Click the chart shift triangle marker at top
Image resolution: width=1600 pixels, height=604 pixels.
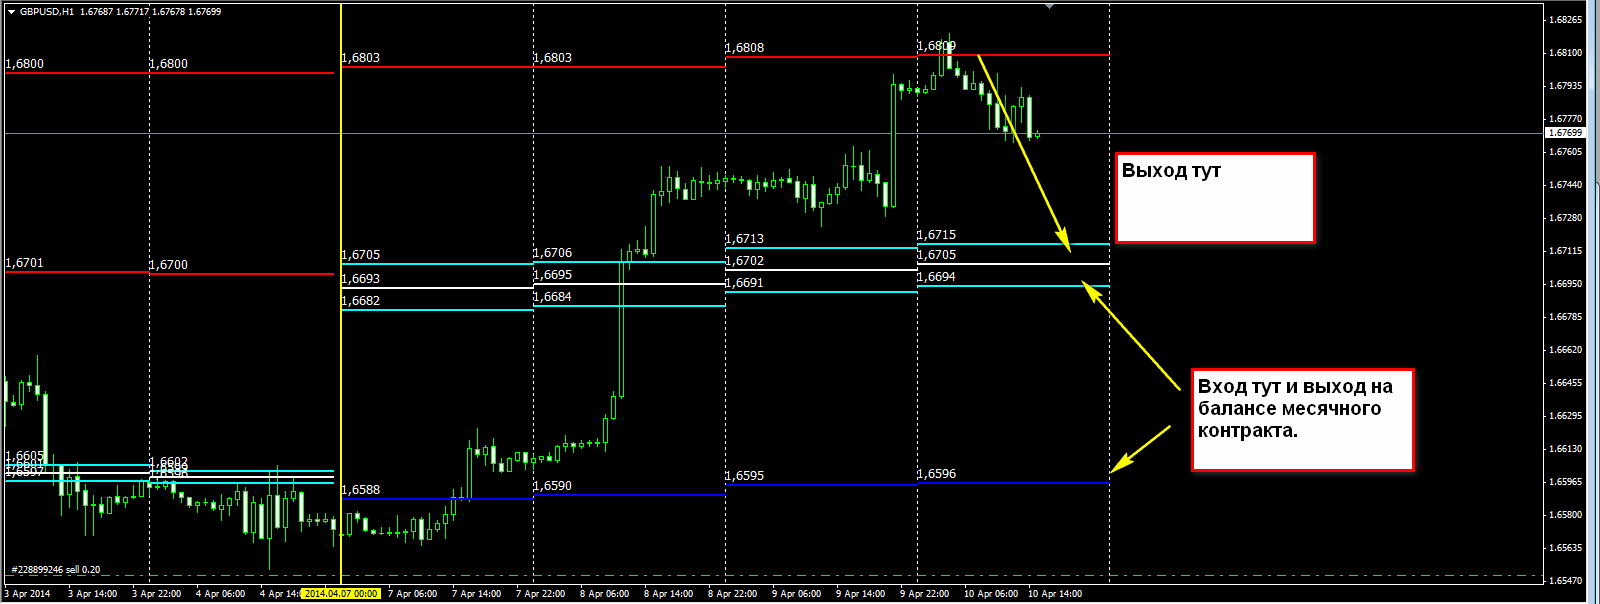coord(1049,6)
